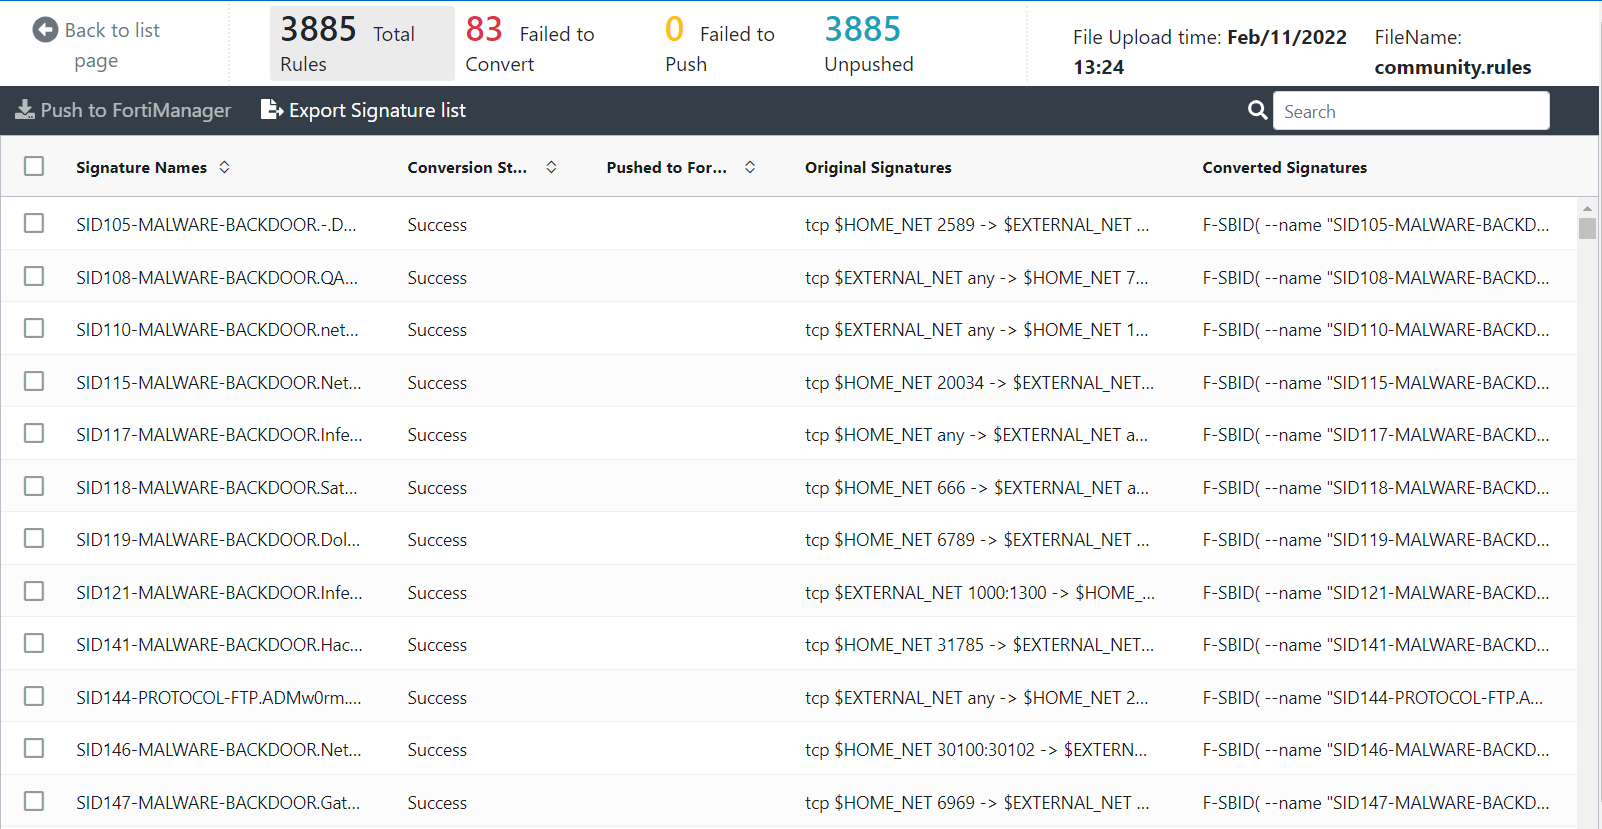Sort by Pushed to FortiManager column arrows
Image resolution: width=1602 pixels, height=829 pixels.
(x=750, y=167)
